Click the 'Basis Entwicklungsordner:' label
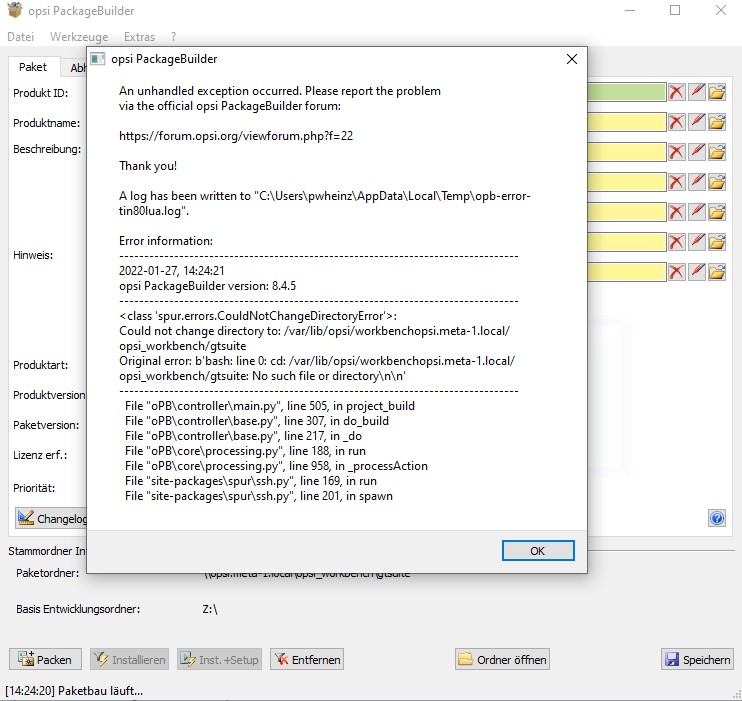 click(78, 609)
